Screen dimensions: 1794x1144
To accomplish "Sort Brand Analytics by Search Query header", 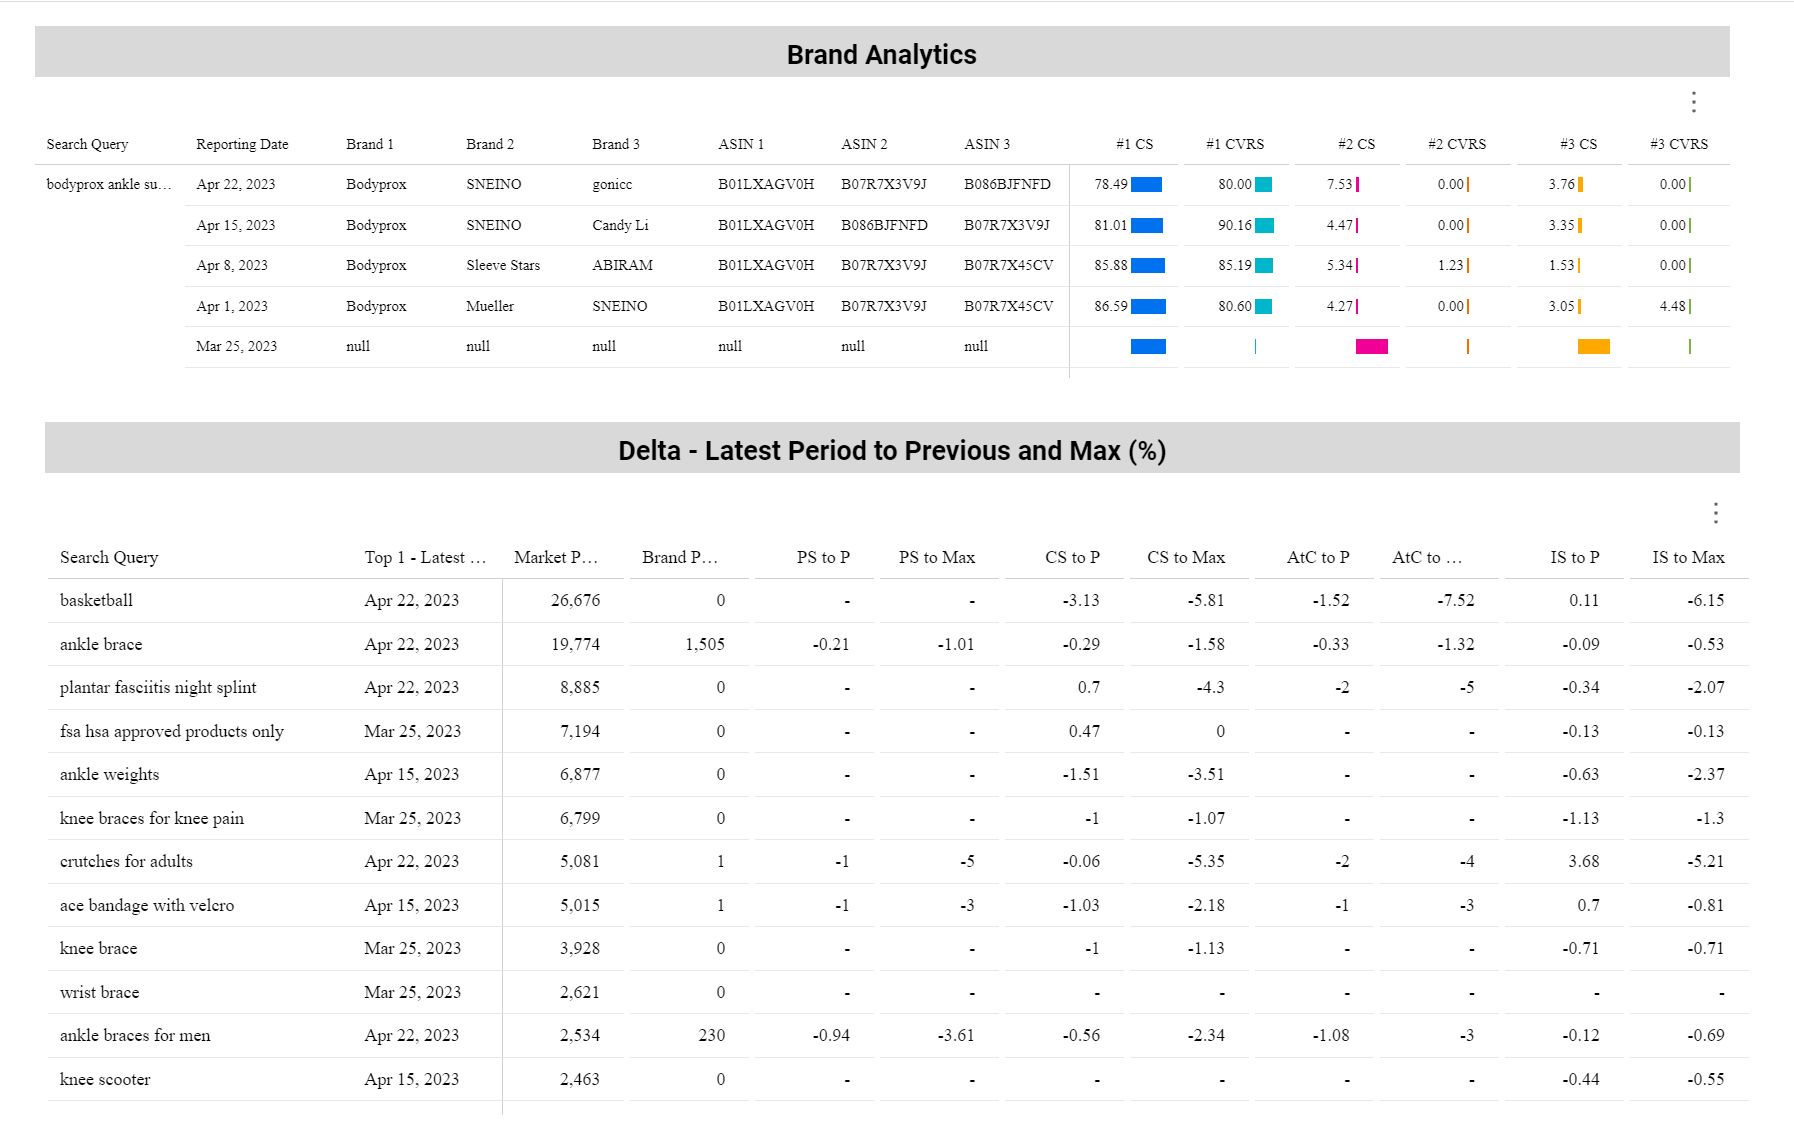I will click(87, 144).
